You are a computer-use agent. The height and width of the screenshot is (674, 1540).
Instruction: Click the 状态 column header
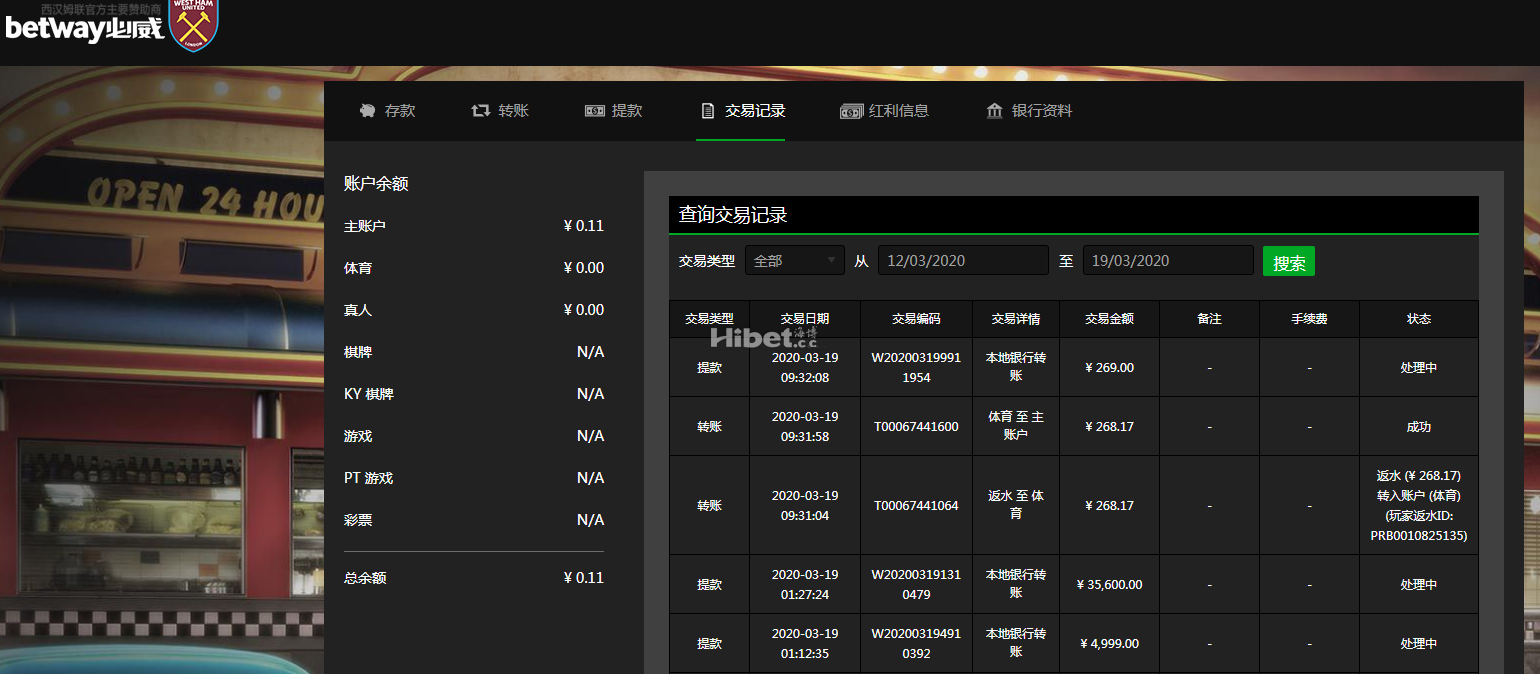[x=1418, y=319]
